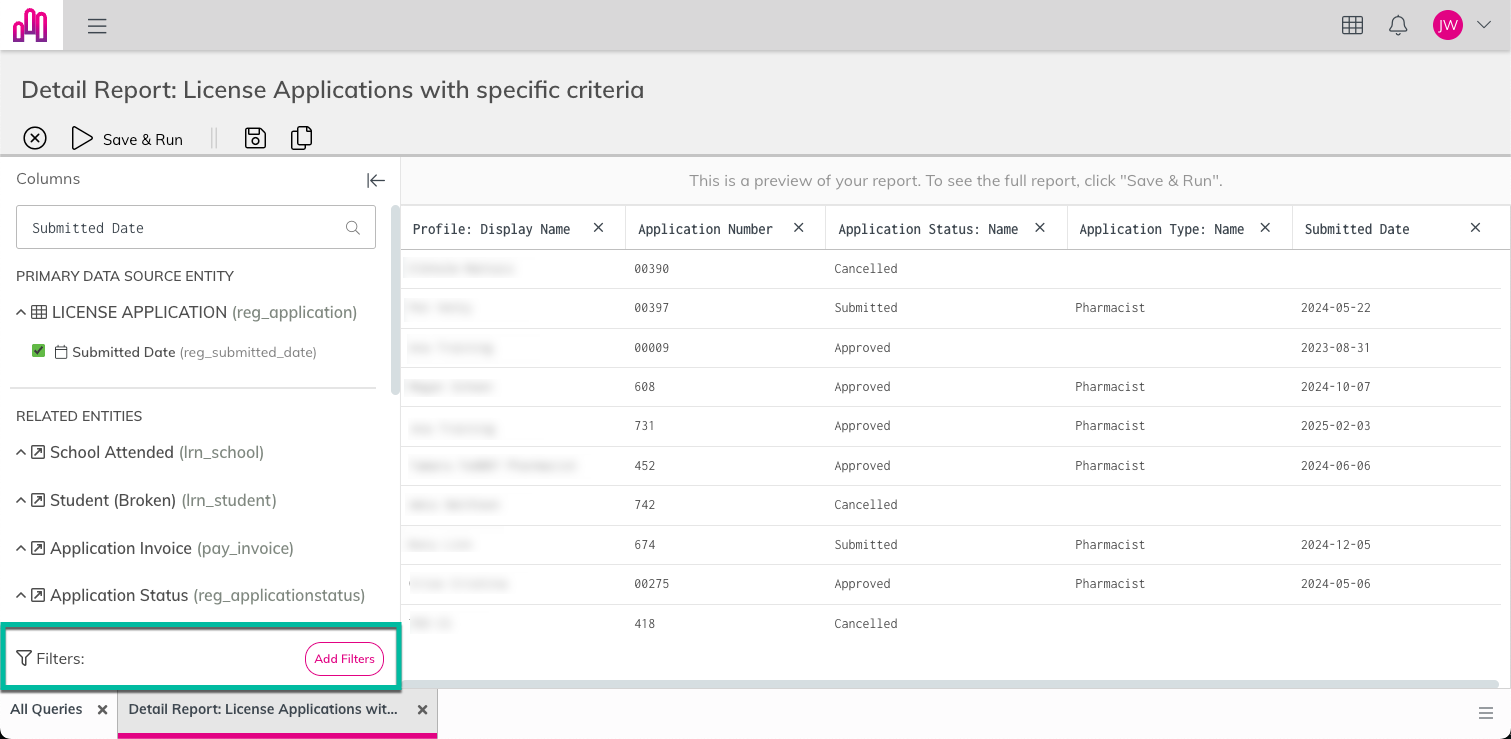Click application number 418
Viewport: 1511px width, 739px height.
point(644,624)
